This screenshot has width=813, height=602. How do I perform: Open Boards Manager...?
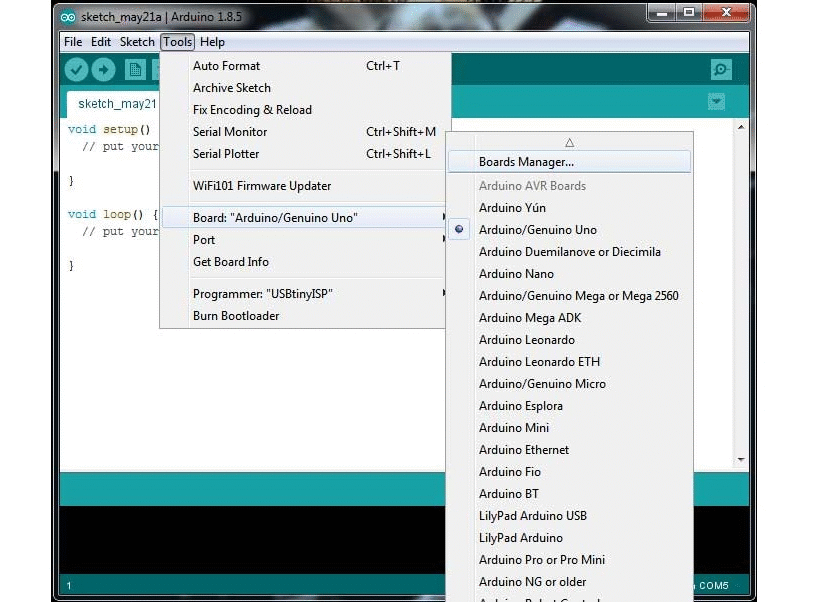[569, 162]
